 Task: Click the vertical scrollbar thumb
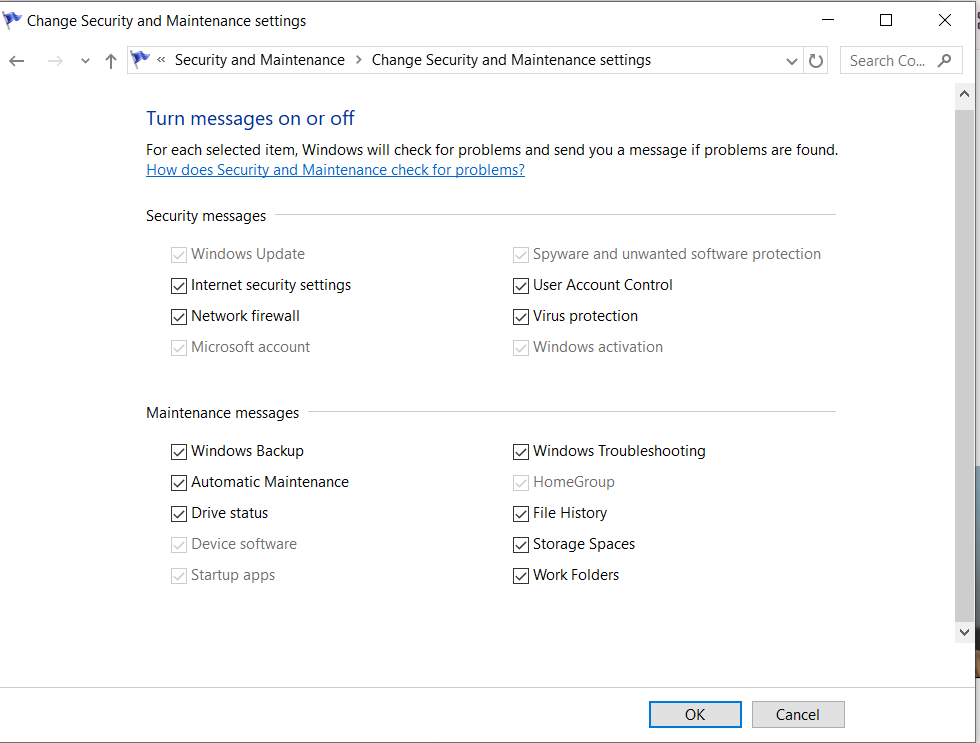pos(964,366)
